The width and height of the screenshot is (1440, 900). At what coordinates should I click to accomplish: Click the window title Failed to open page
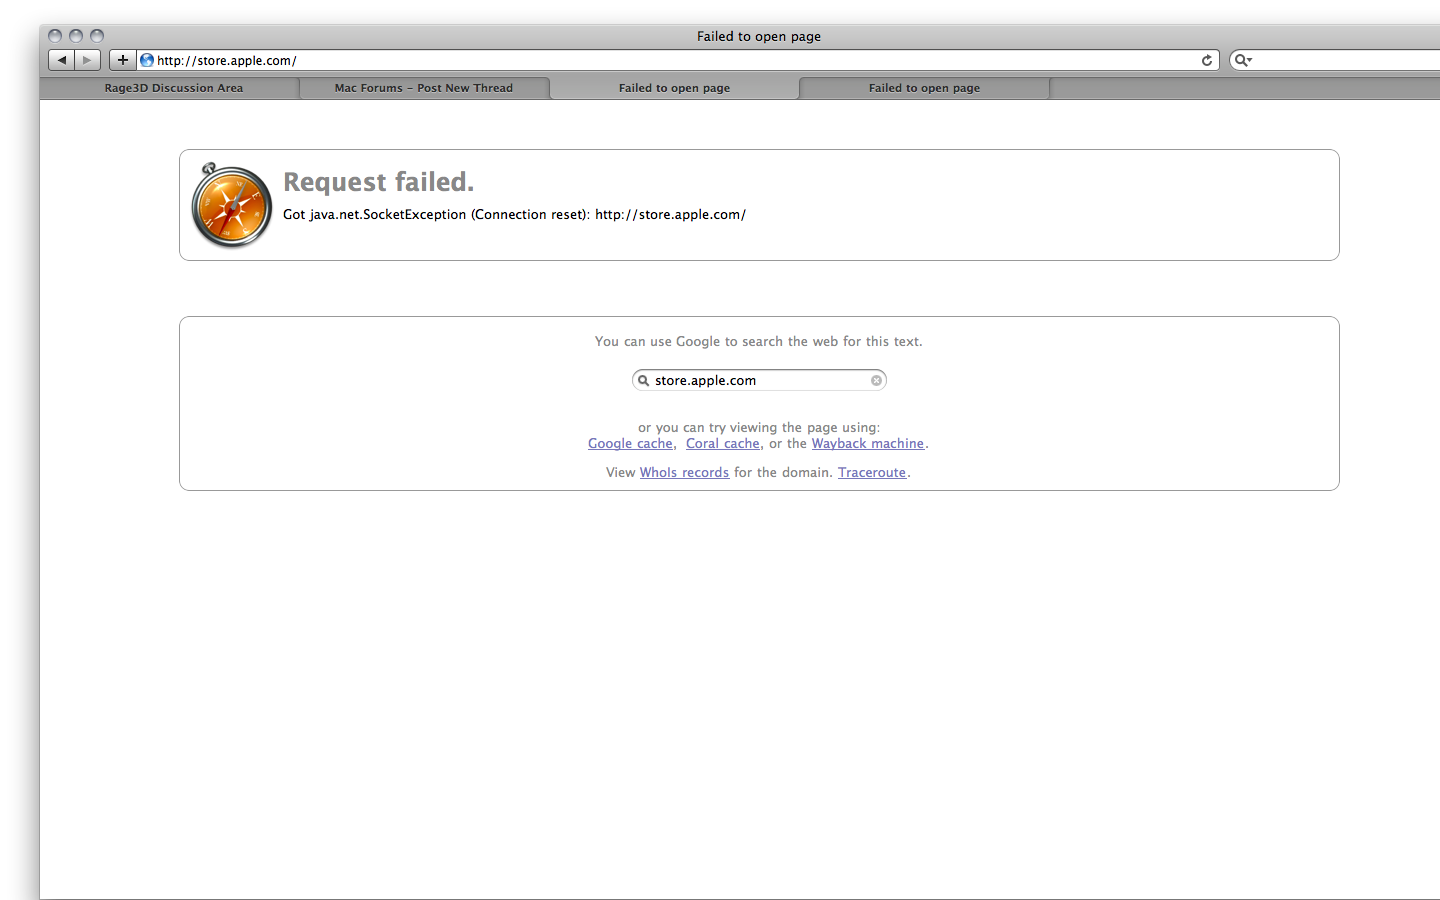coord(759,36)
